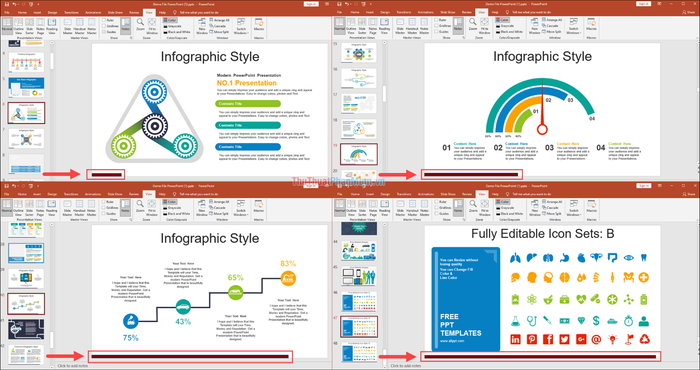
Task: Open Switch Windows dropdown in top-left window
Action: tap(241, 27)
